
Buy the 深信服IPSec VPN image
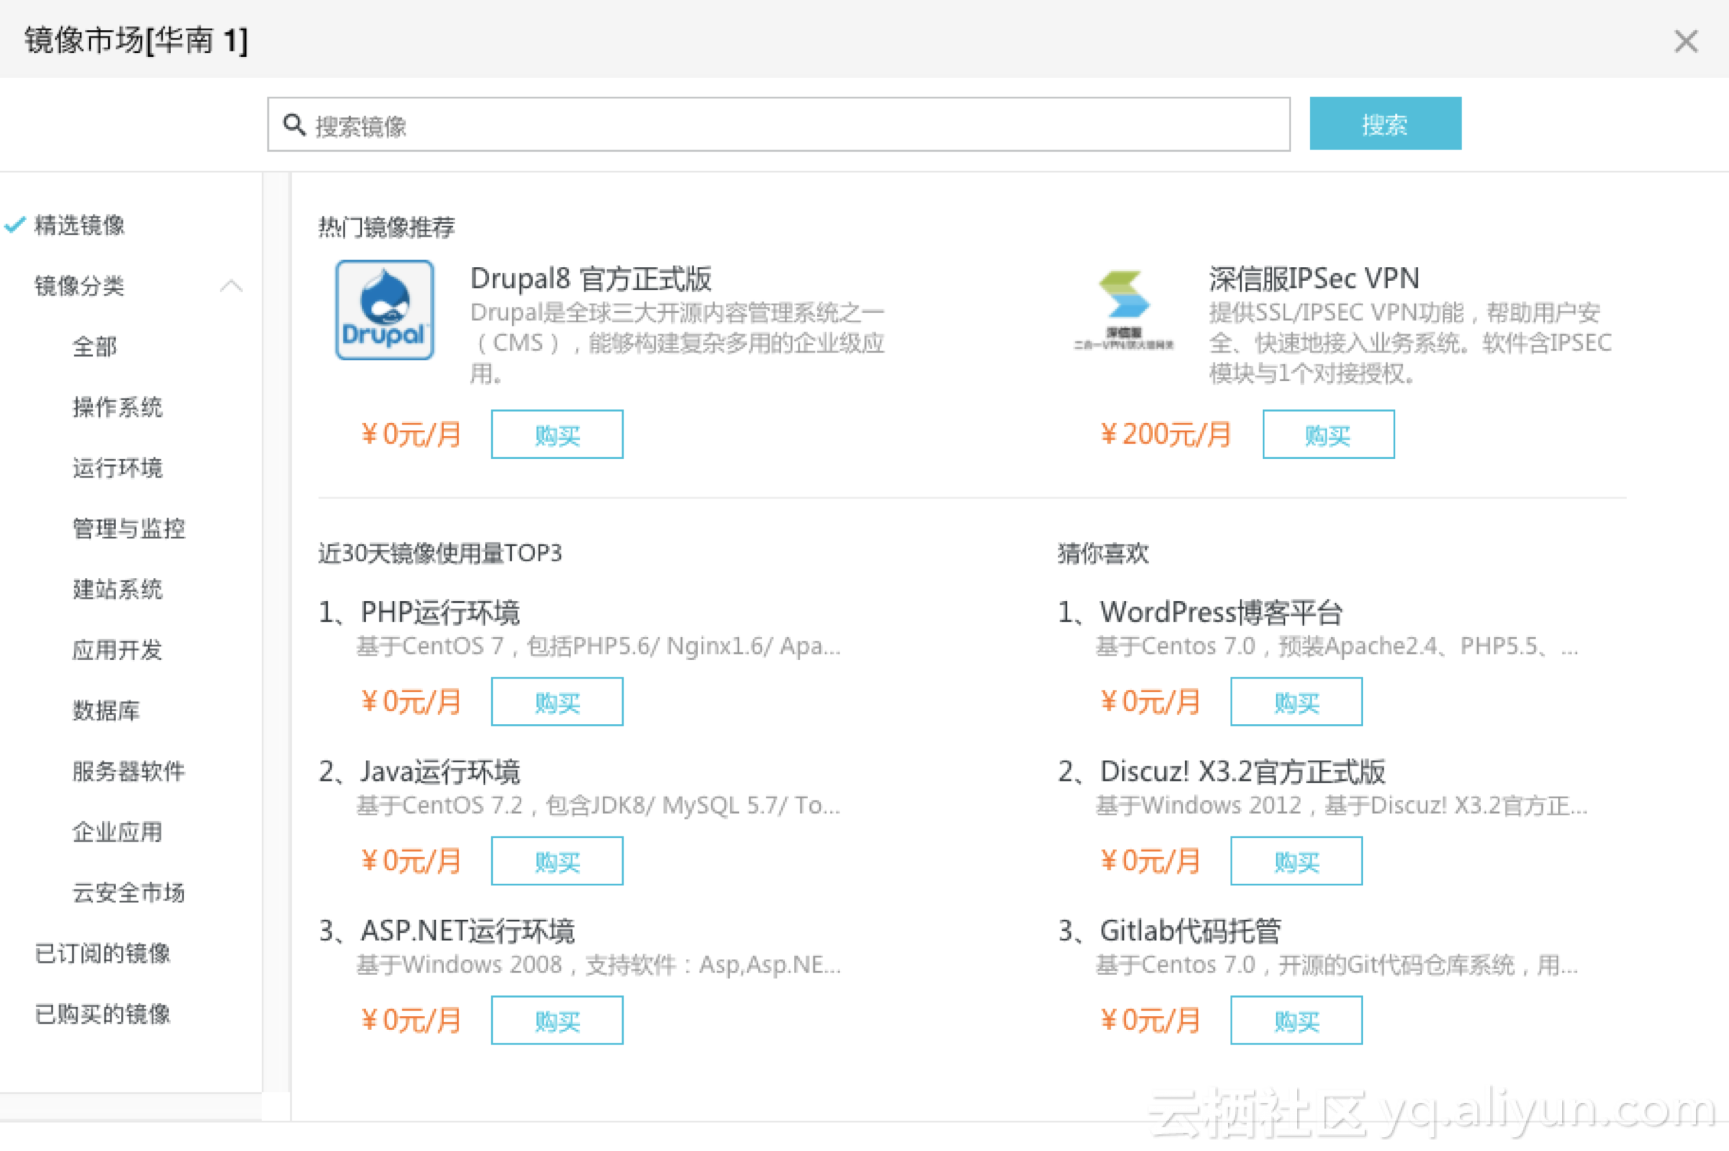(x=1328, y=434)
